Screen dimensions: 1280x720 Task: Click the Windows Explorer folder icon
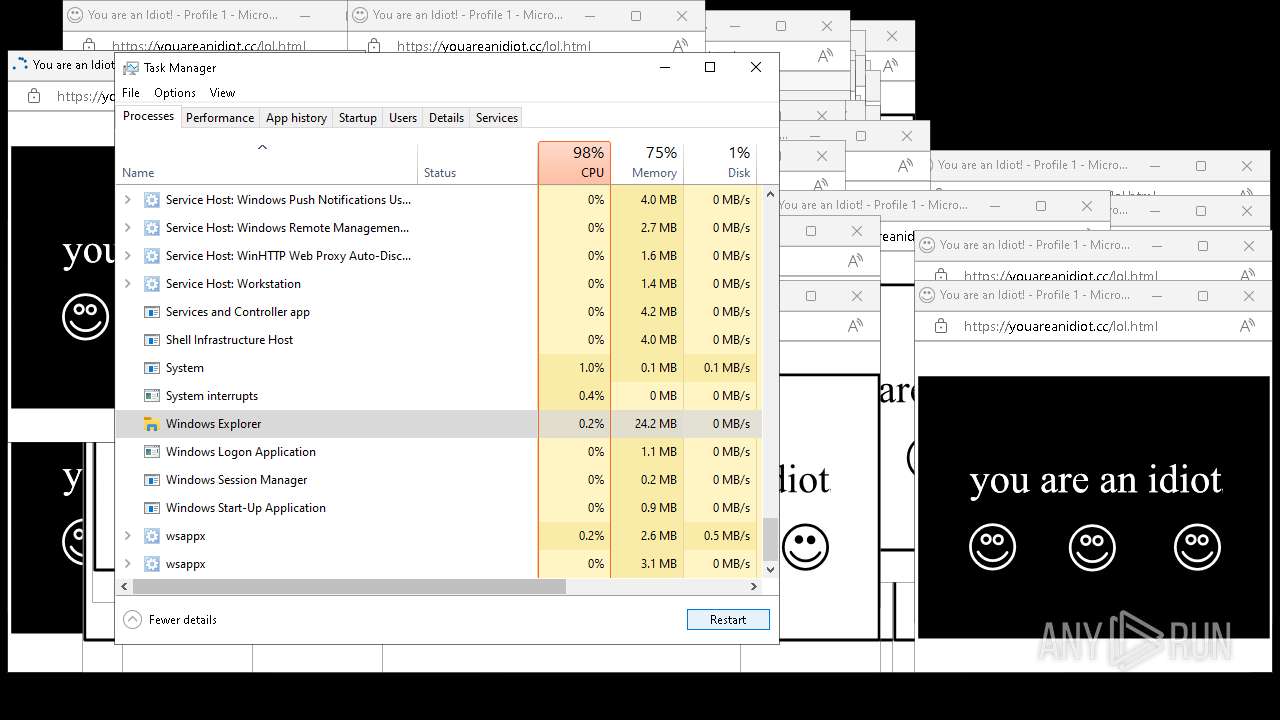point(152,424)
